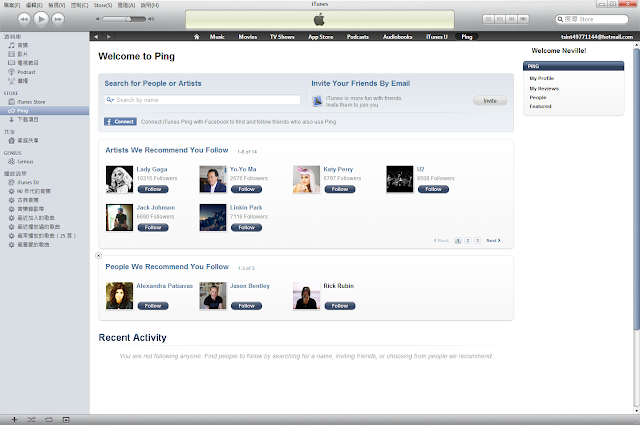Viewport: 640px width, 425px height.
Task: Follow Lady Gaga
Action: (153, 189)
